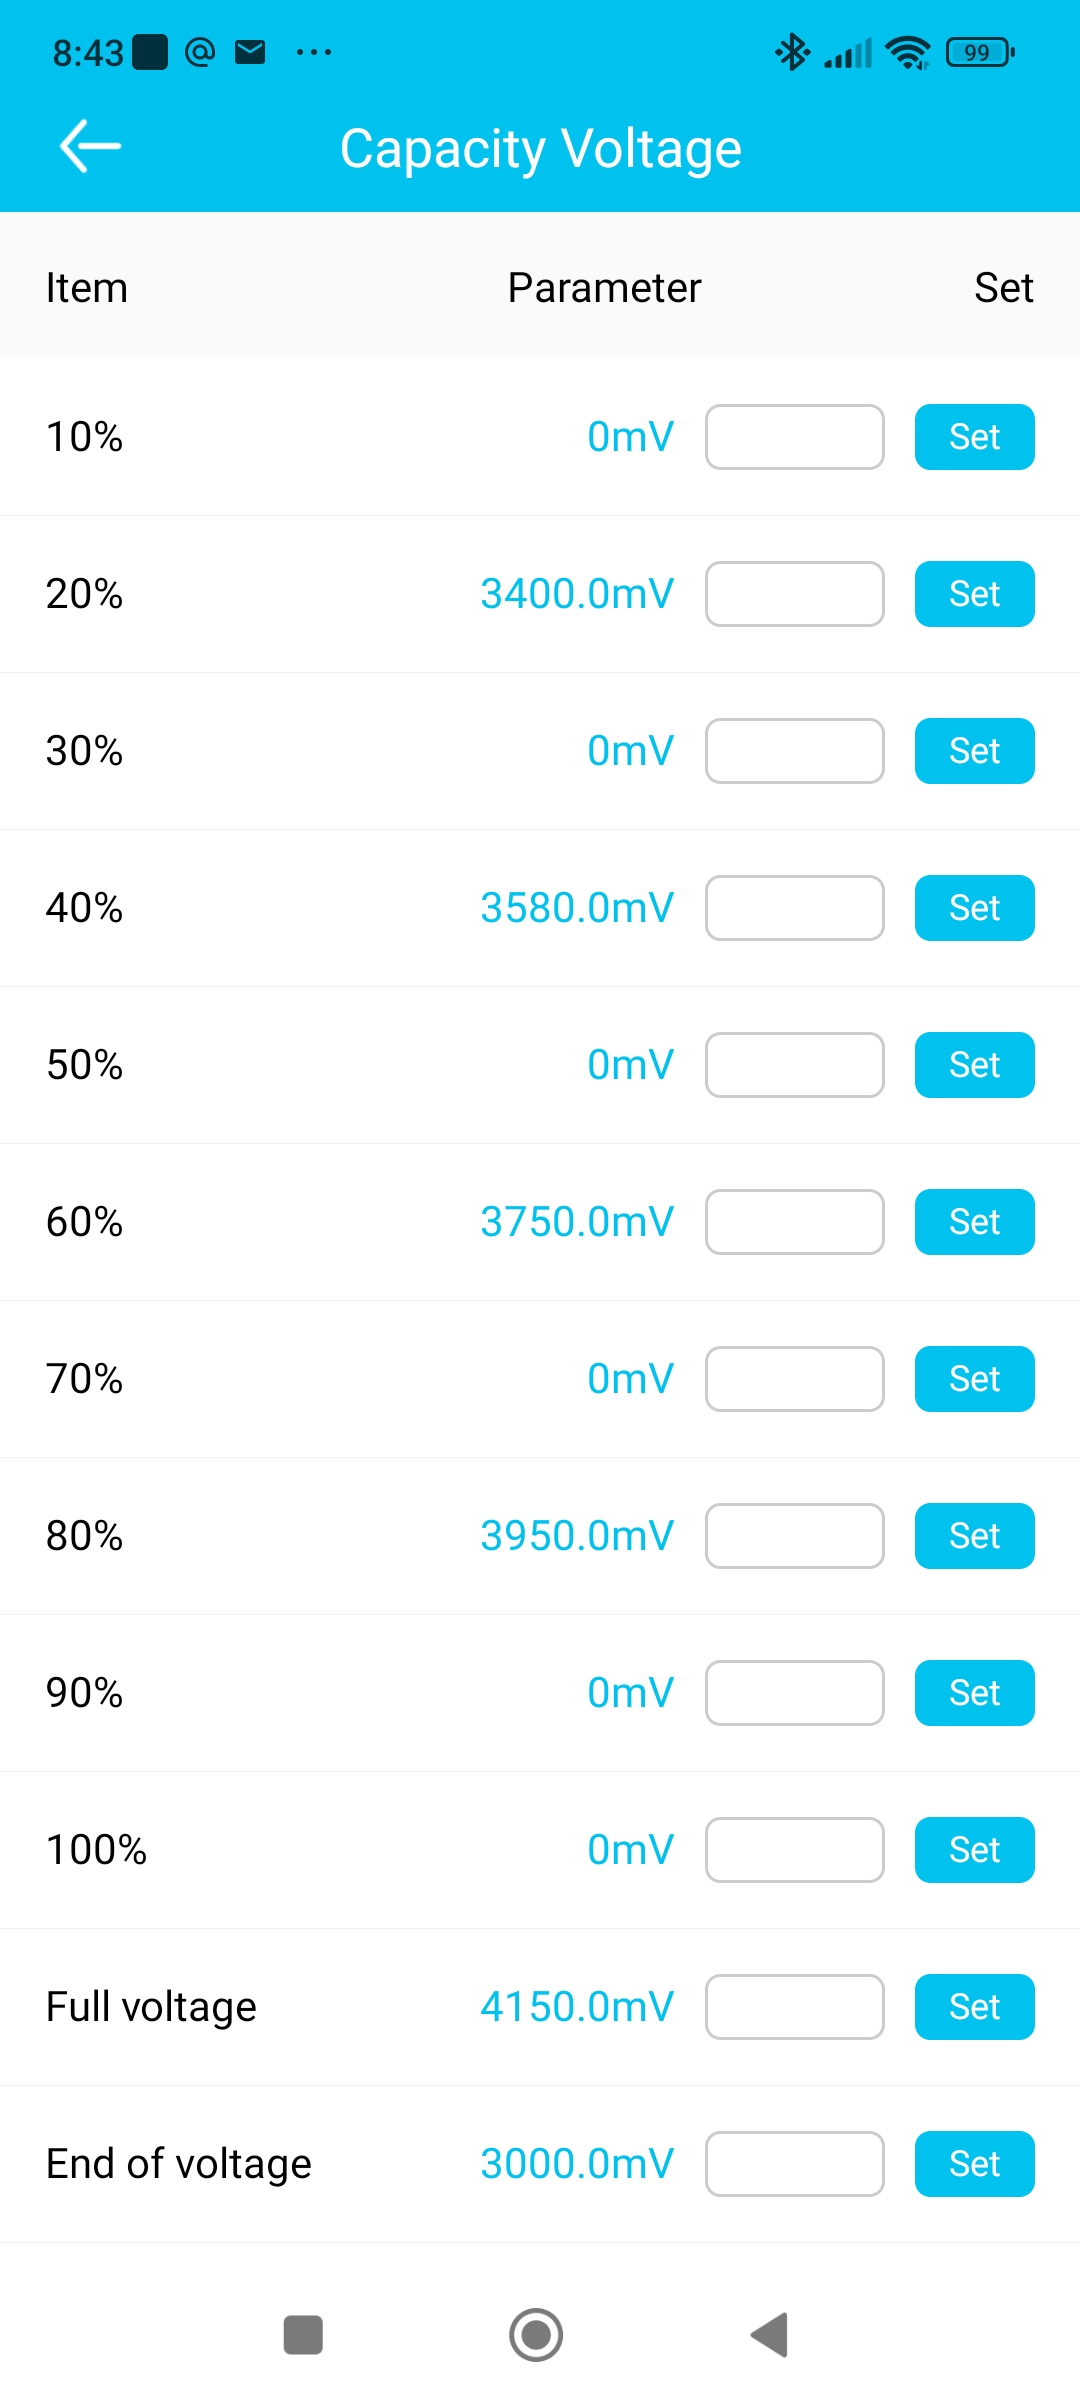Tap the Bluetooth status bar icon

coord(792,52)
